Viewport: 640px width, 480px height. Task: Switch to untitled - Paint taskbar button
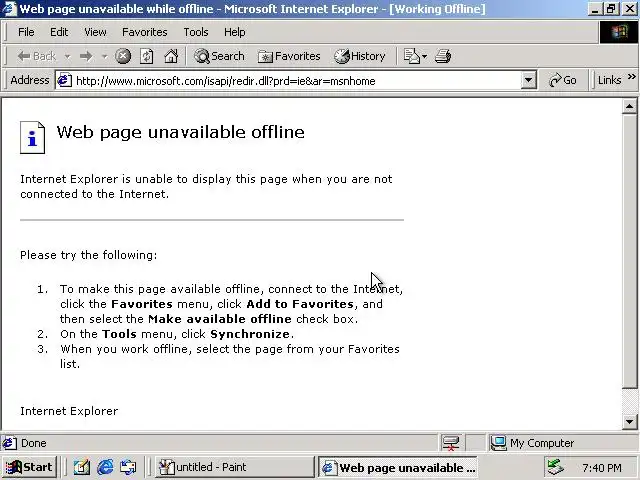pos(234,467)
